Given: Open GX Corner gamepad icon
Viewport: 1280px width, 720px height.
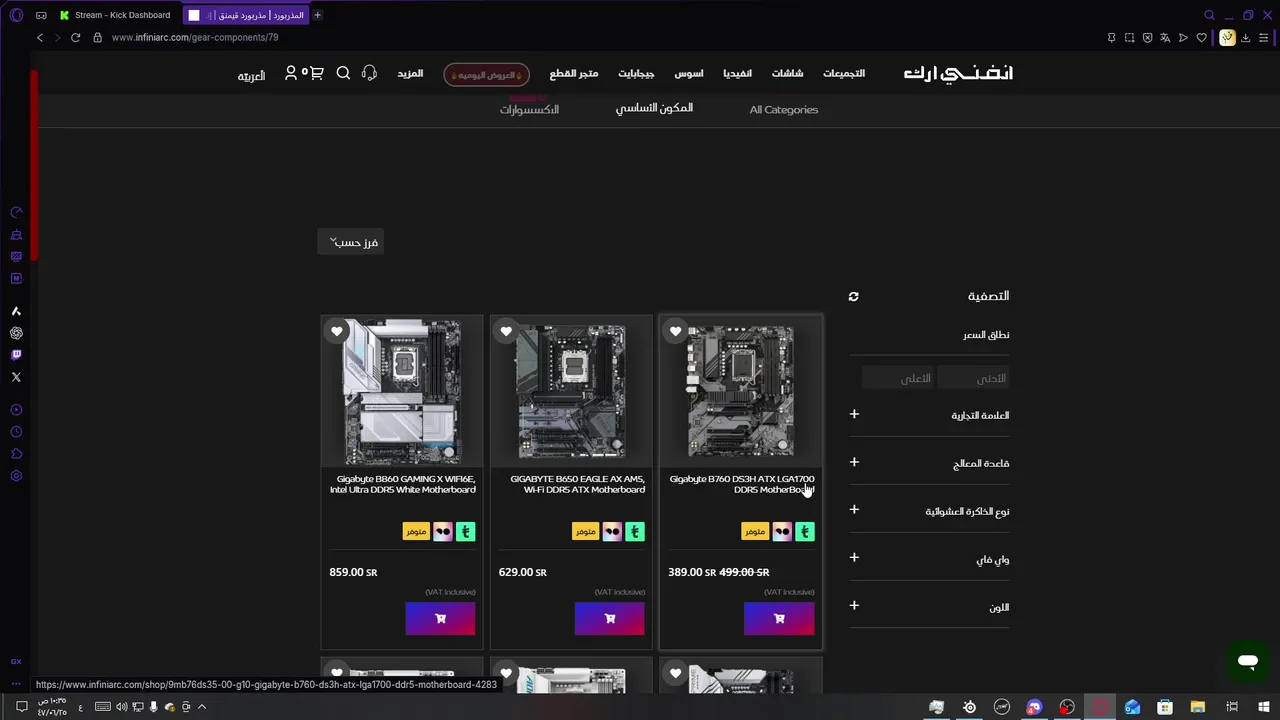Looking at the screenshot, I should point(41,15).
